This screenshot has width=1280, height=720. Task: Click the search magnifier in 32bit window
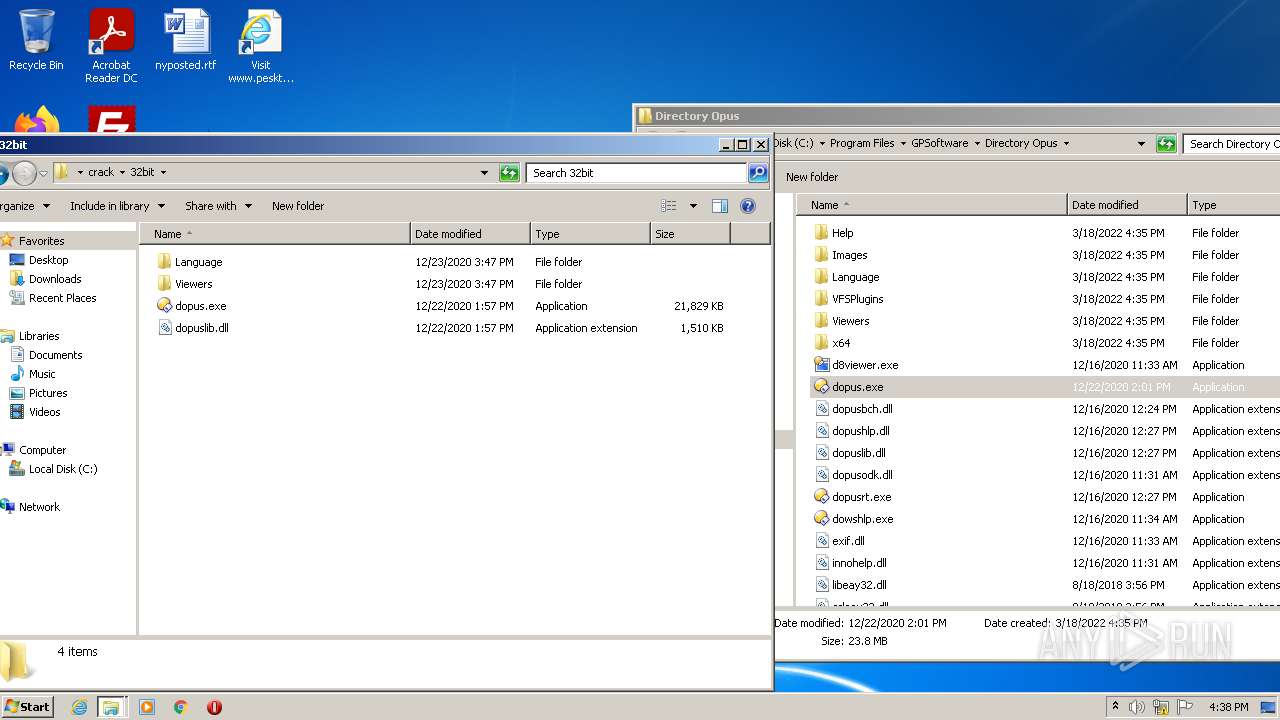[758, 173]
